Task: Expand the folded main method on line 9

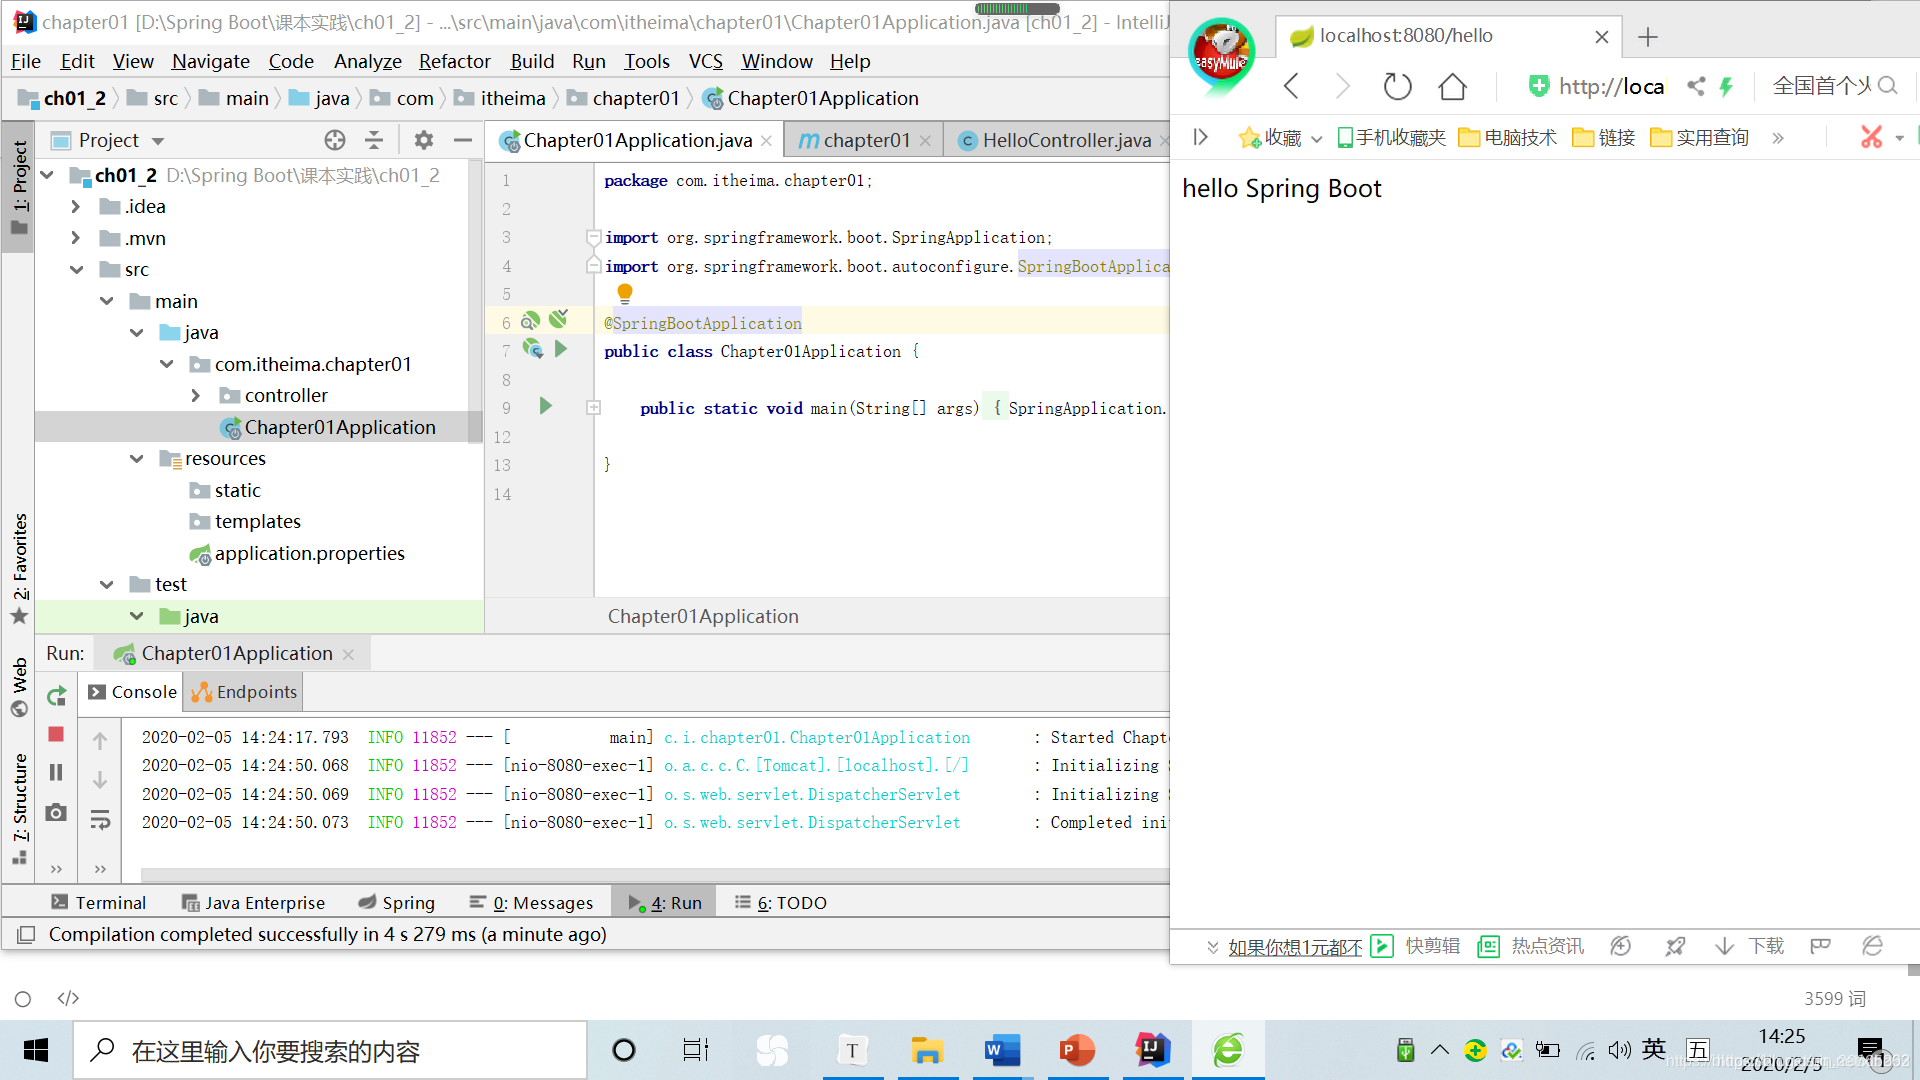Action: [x=593, y=407]
